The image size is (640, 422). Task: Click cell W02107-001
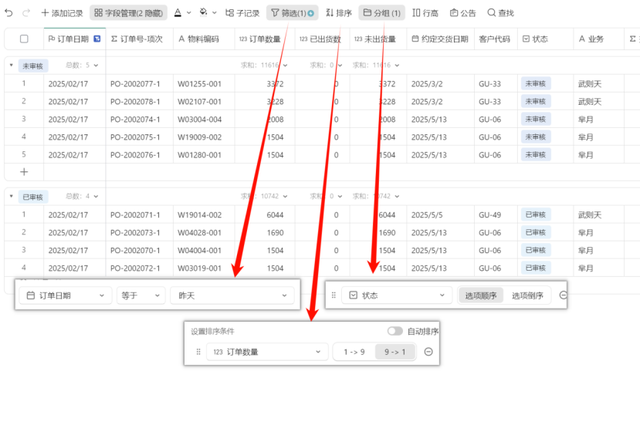tap(204, 102)
